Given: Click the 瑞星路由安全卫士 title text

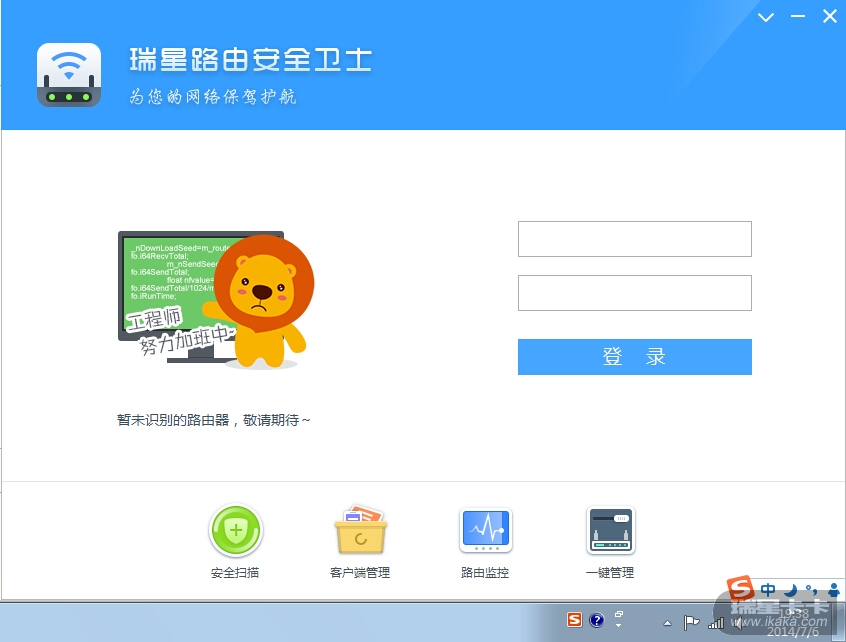Looking at the screenshot, I should [x=250, y=59].
